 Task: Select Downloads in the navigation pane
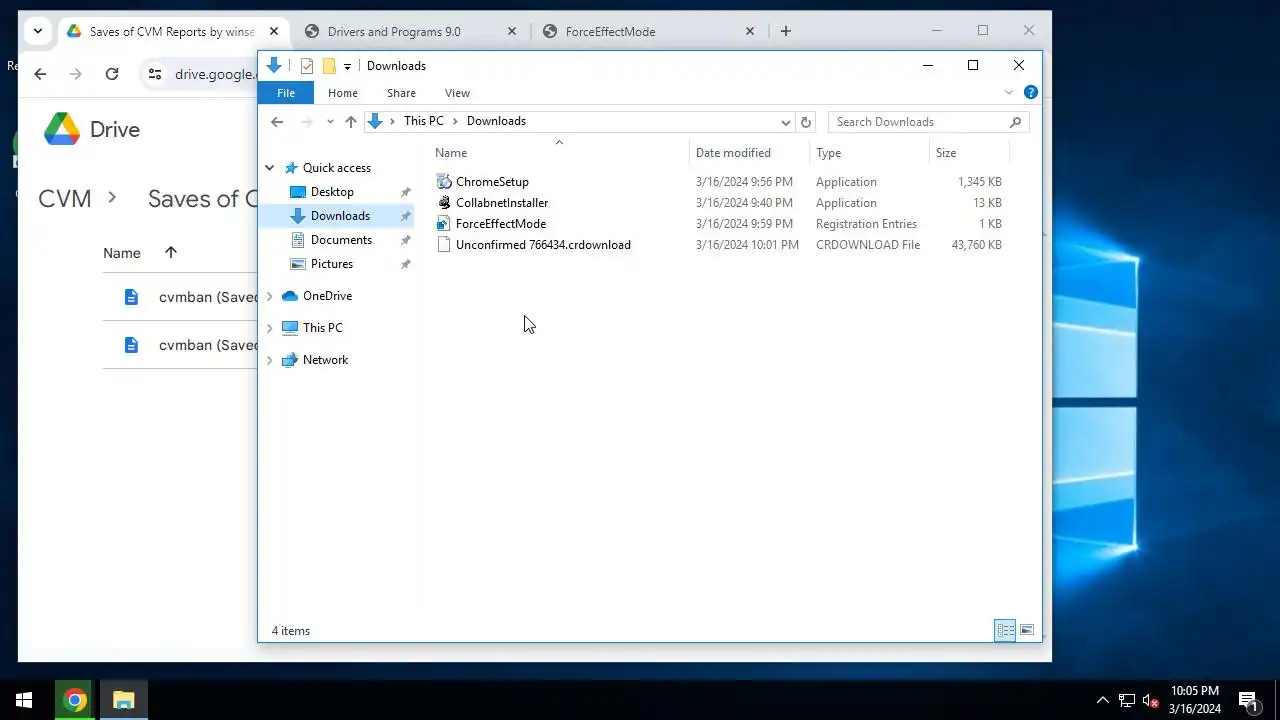click(x=340, y=216)
